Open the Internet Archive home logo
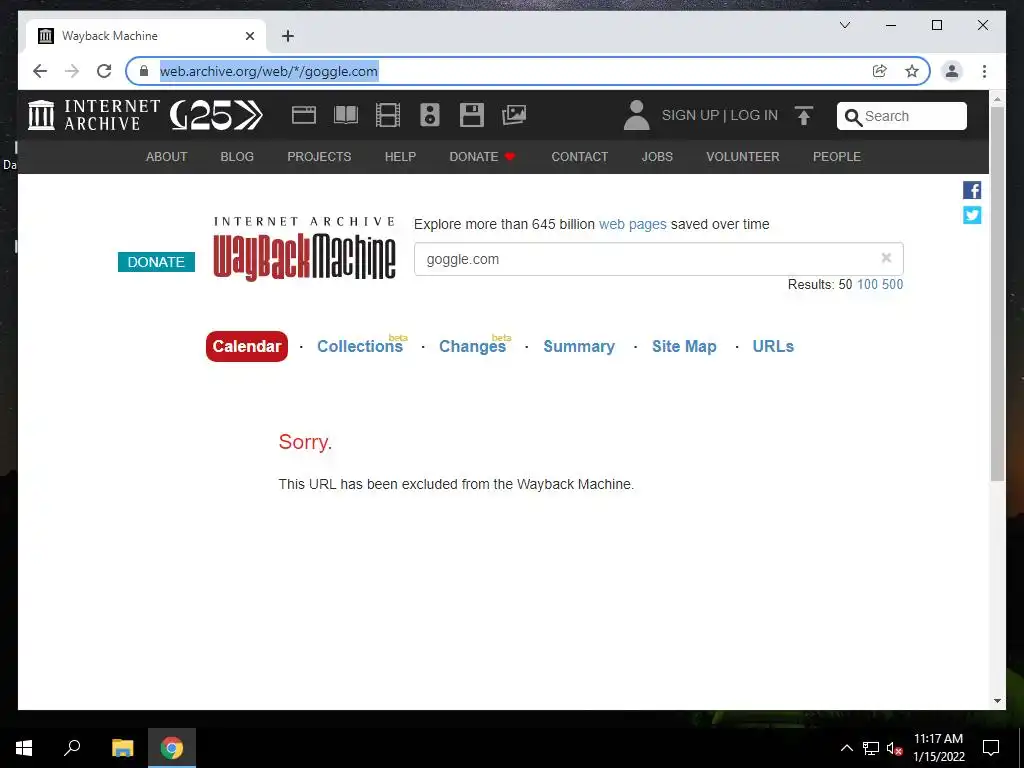The height and width of the screenshot is (768, 1024). [x=94, y=115]
